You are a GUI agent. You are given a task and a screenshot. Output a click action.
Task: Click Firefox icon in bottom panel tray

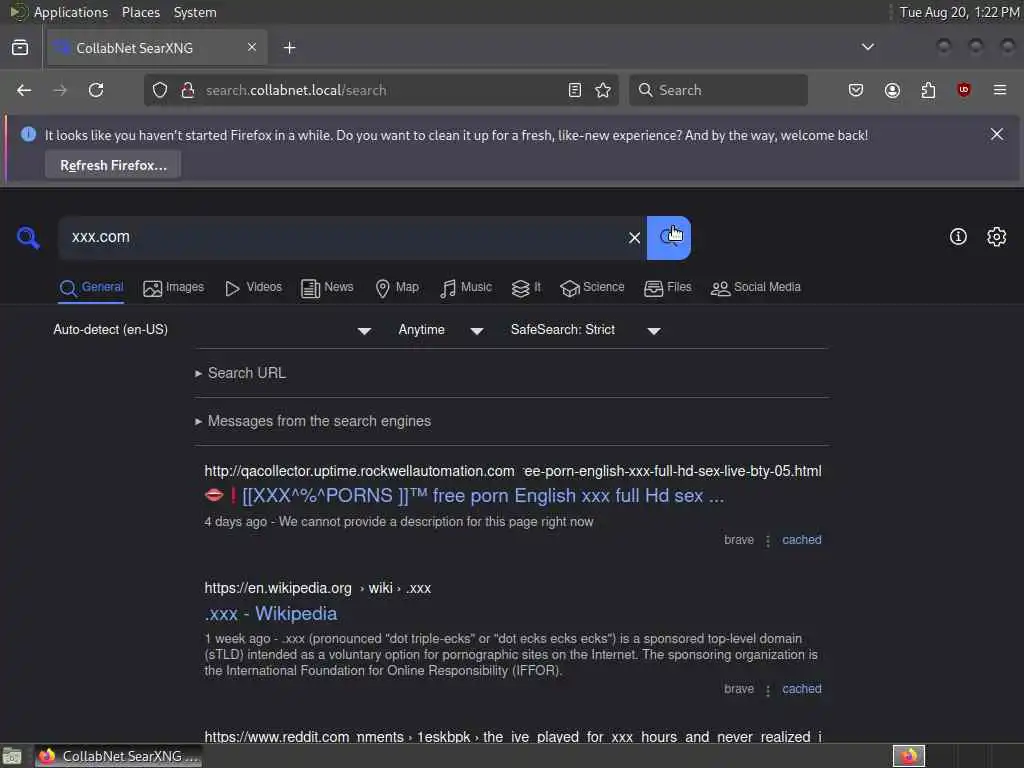909,756
